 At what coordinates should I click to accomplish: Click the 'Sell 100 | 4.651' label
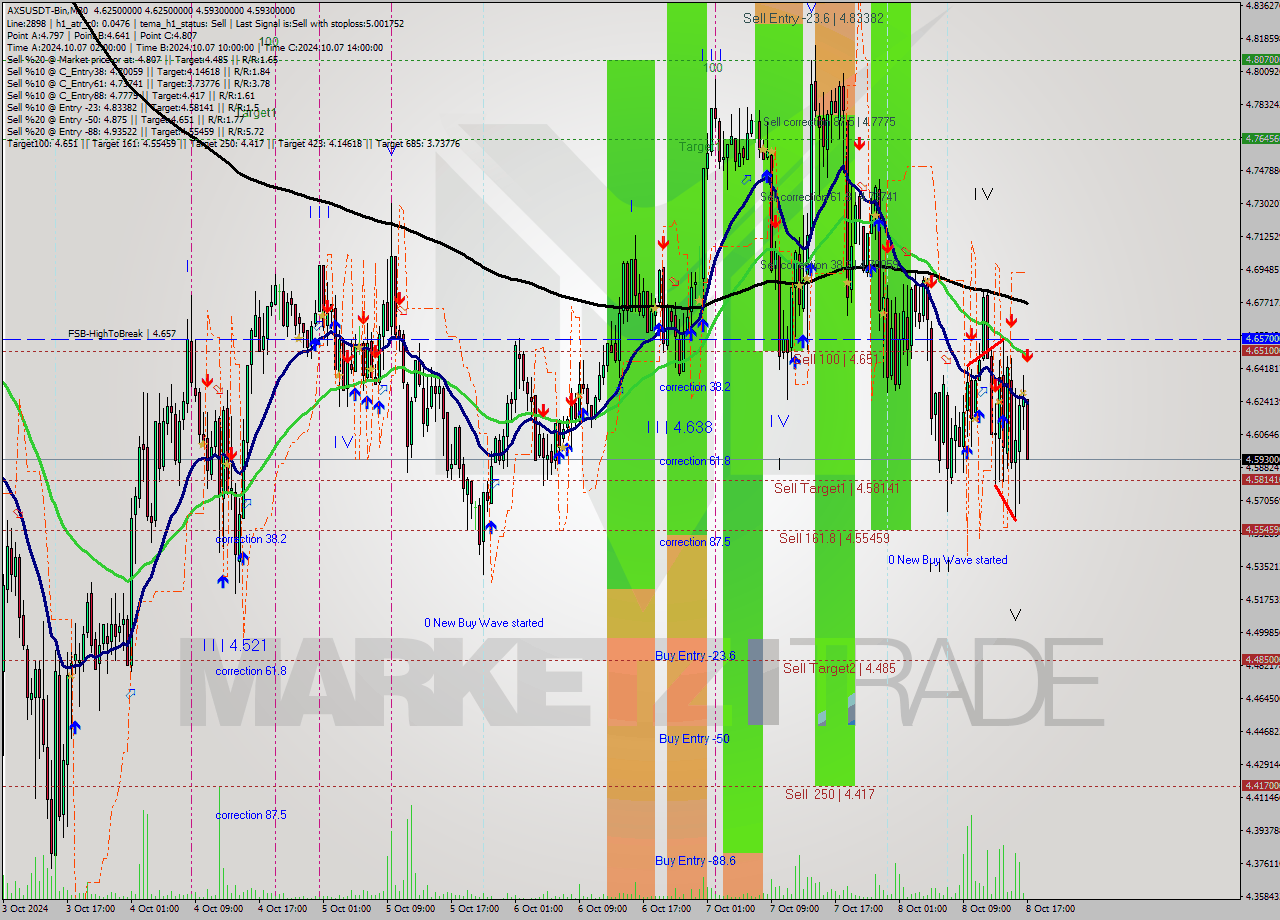point(836,358)
